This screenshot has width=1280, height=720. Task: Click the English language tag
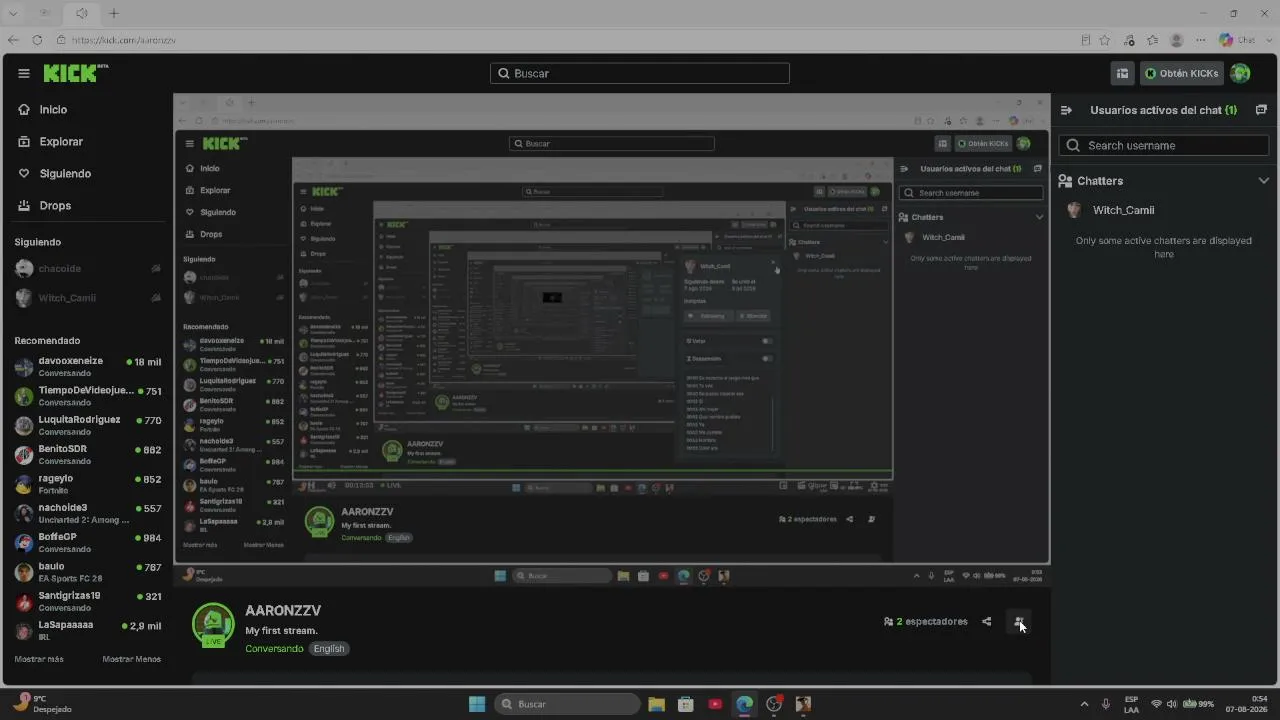pos(329,649)
